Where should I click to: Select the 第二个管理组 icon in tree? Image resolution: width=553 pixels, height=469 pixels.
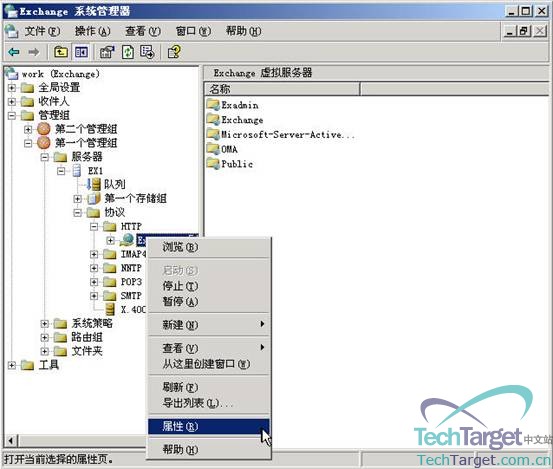point(44,129)
